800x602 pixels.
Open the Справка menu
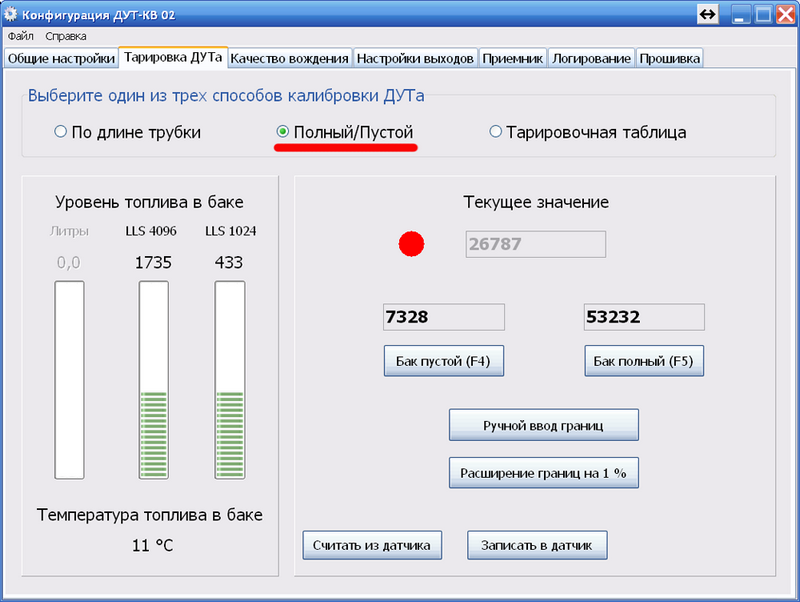66,36
